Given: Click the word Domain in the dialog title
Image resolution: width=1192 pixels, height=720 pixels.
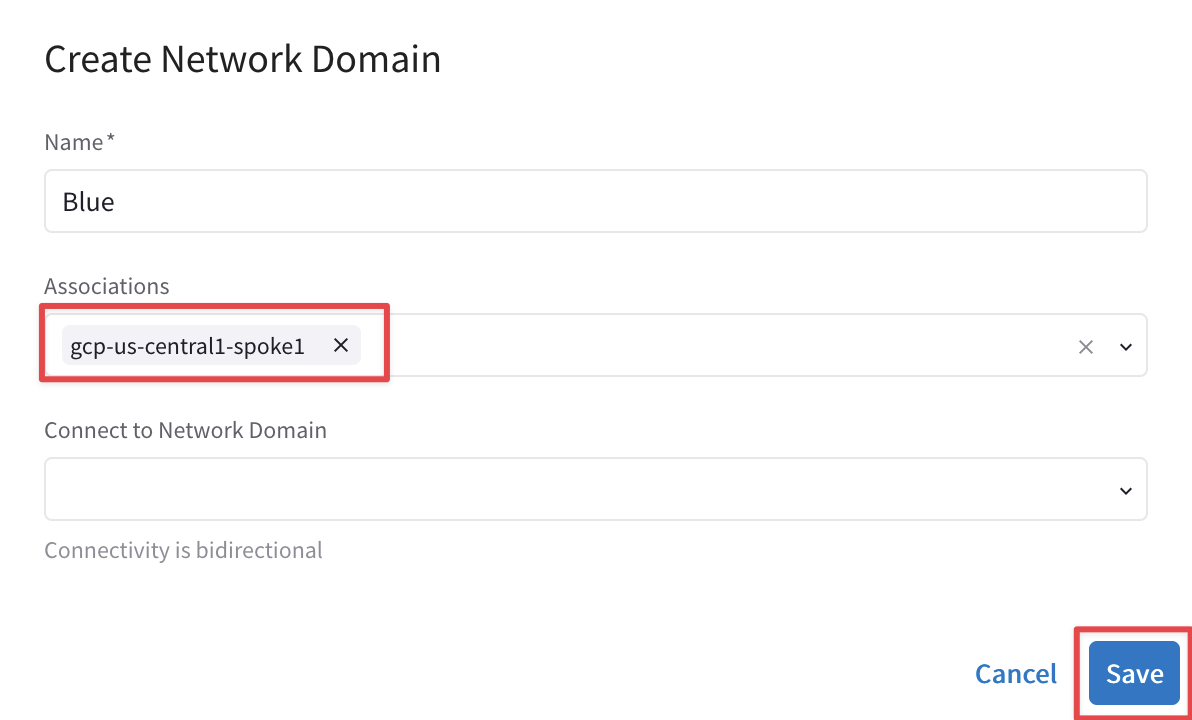Looking at the screenshot, I should [x=376, y=59].
